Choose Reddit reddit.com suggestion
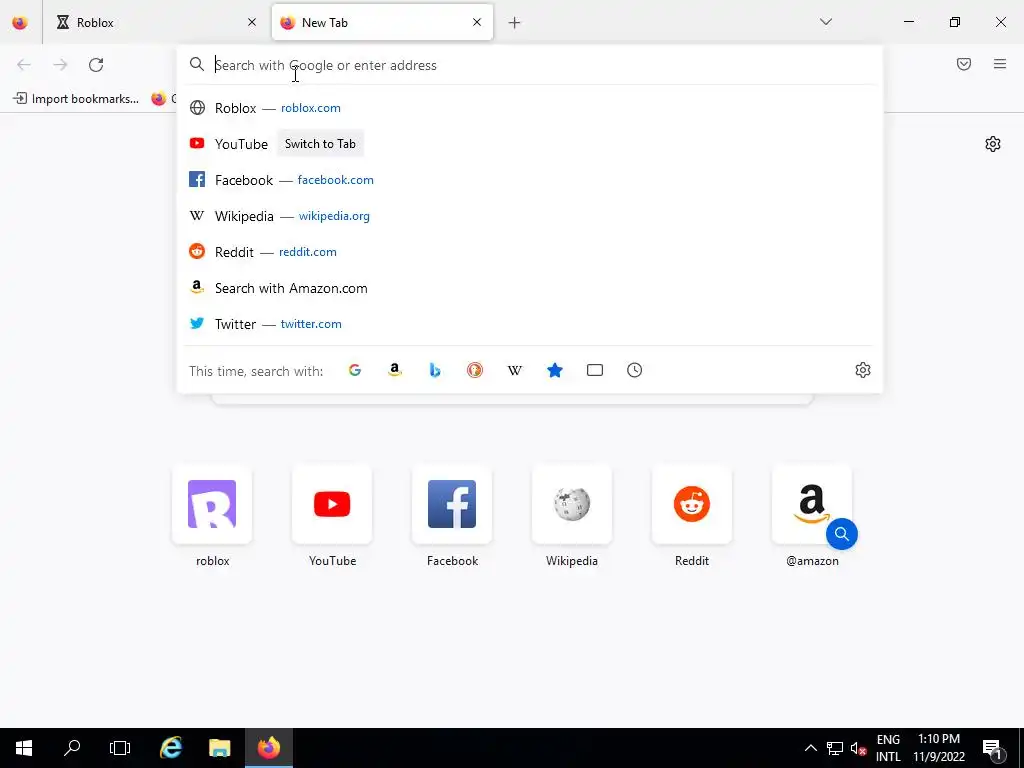 pyautogui.click(x=530, y=251)
